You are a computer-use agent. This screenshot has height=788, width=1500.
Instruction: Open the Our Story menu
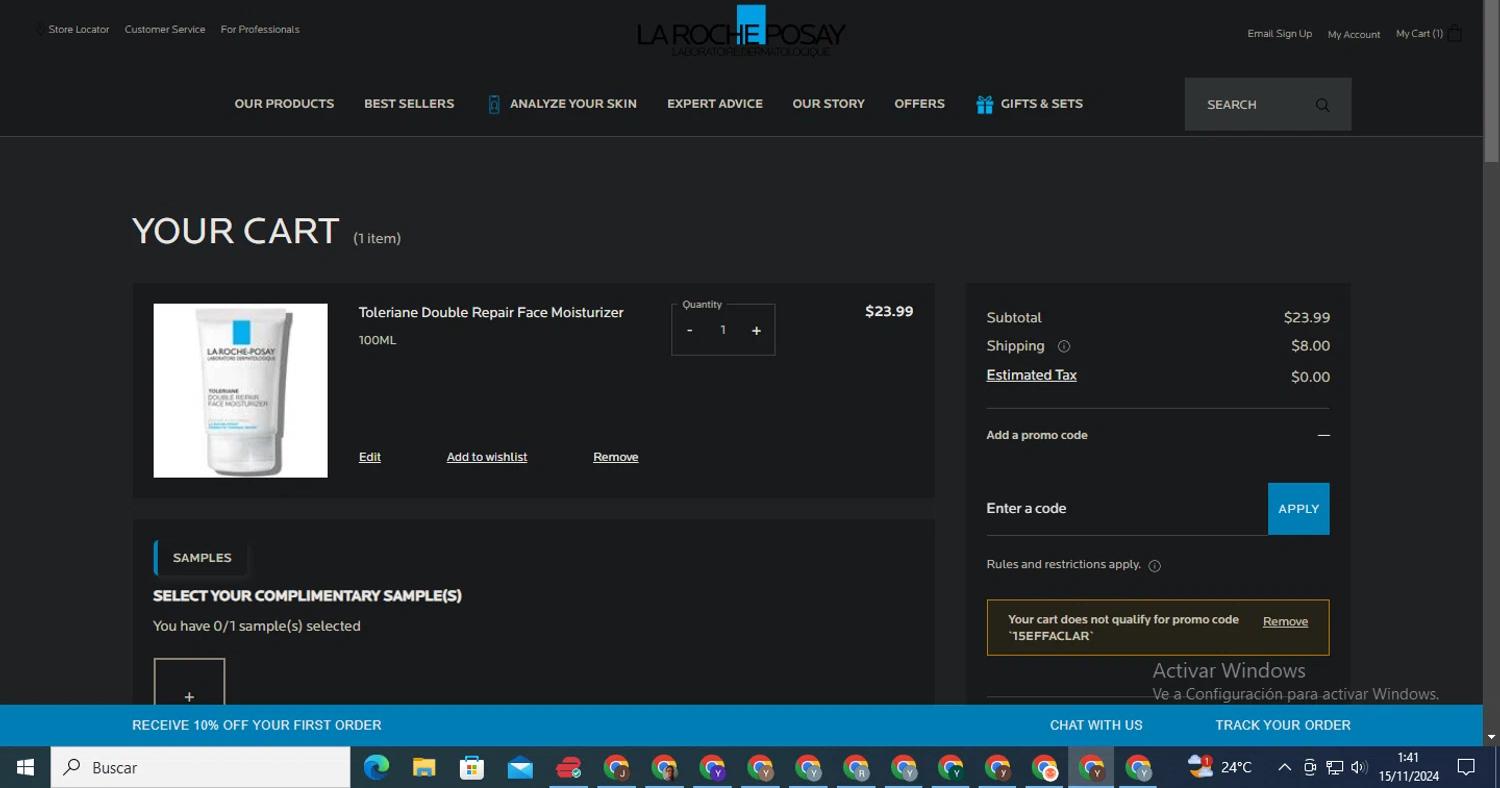point(828,104)
